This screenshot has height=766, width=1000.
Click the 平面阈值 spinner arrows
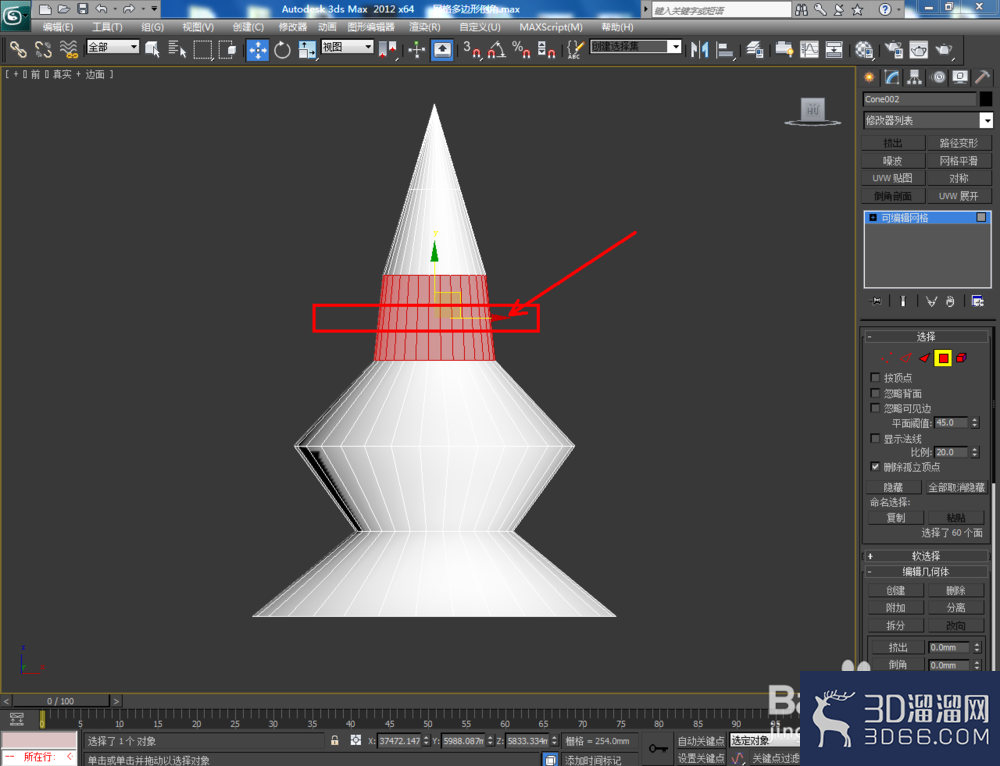click(974, 422)
